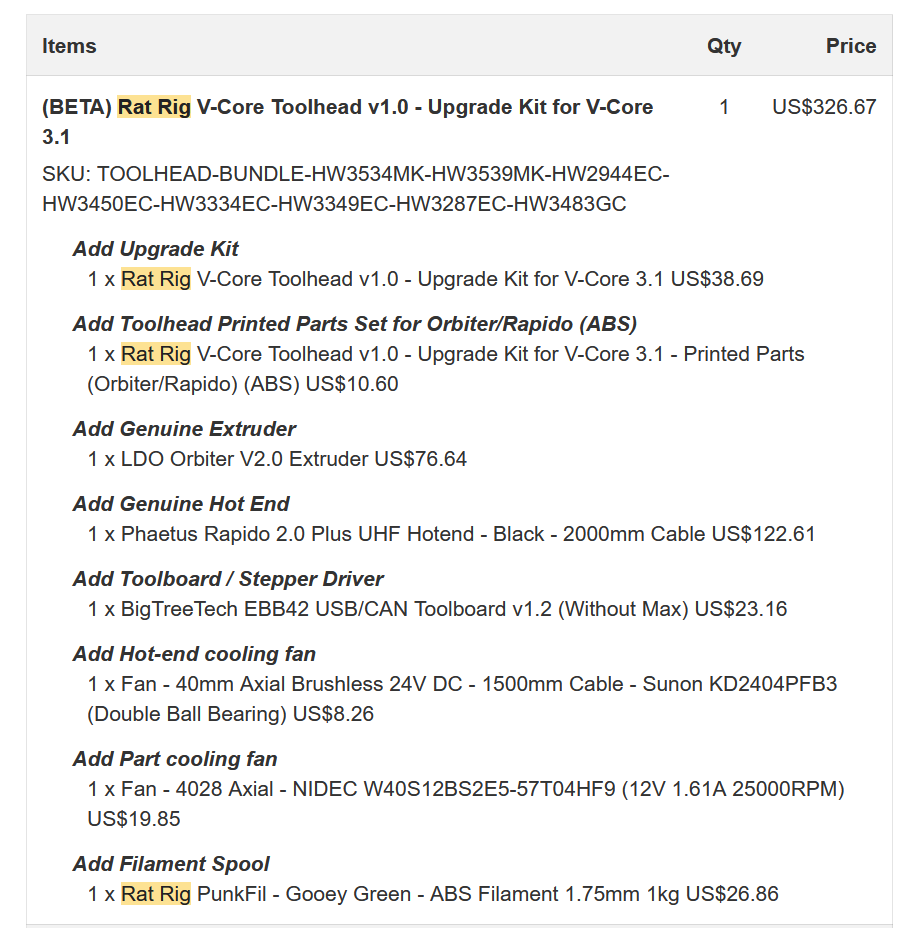Click the Add Genuine Extruder heading
This screenshot has height=928, width=913.
(184, 429)
